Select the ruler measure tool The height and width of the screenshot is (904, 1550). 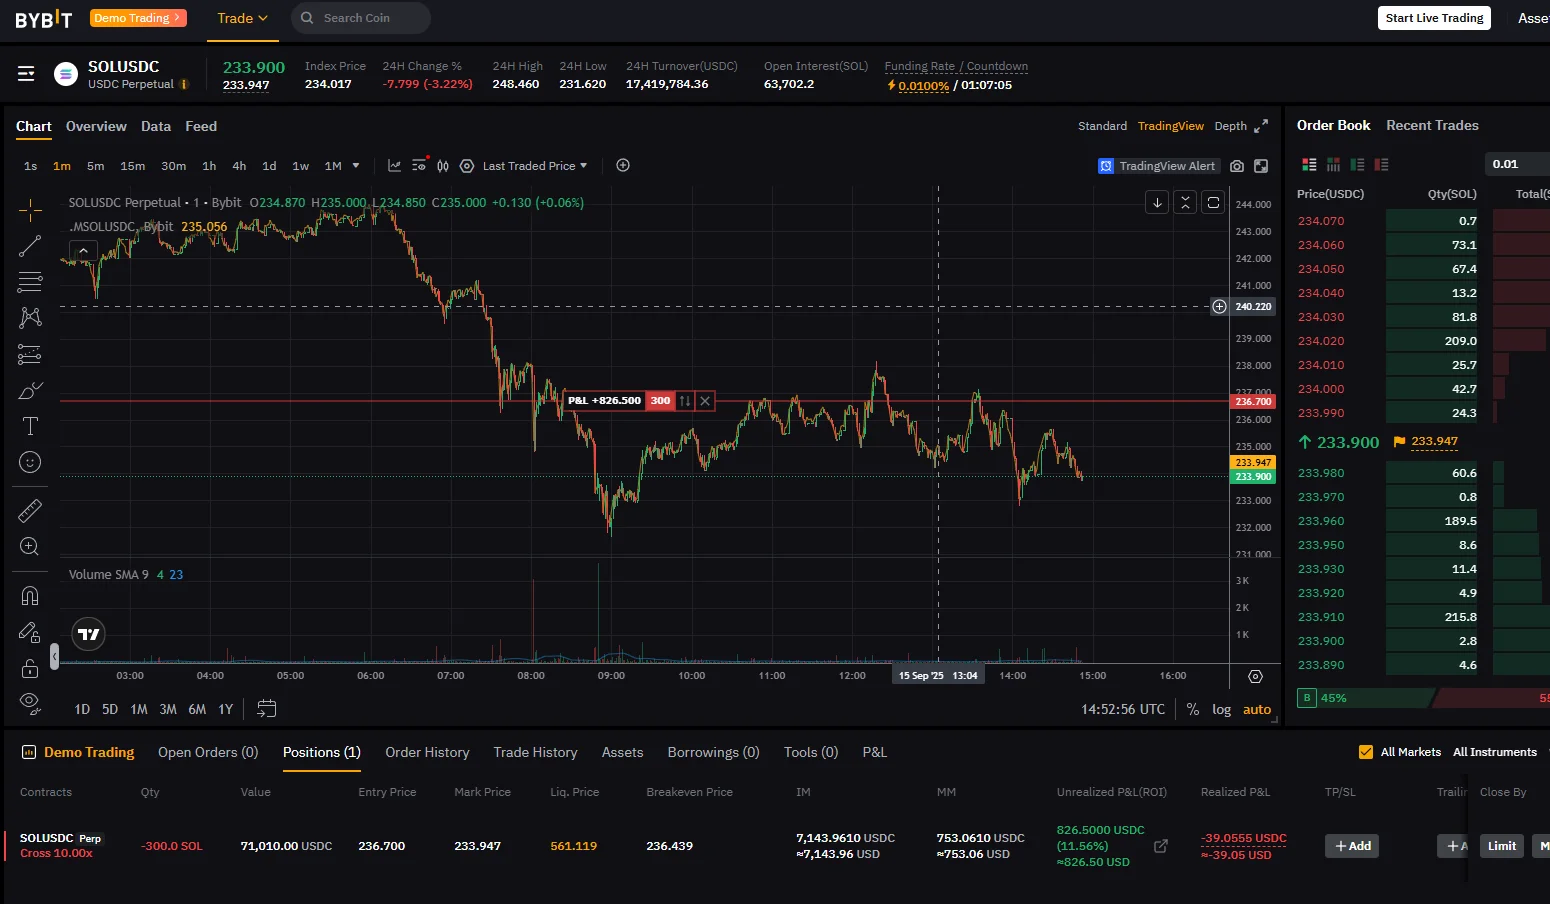(x=30, y=511)
